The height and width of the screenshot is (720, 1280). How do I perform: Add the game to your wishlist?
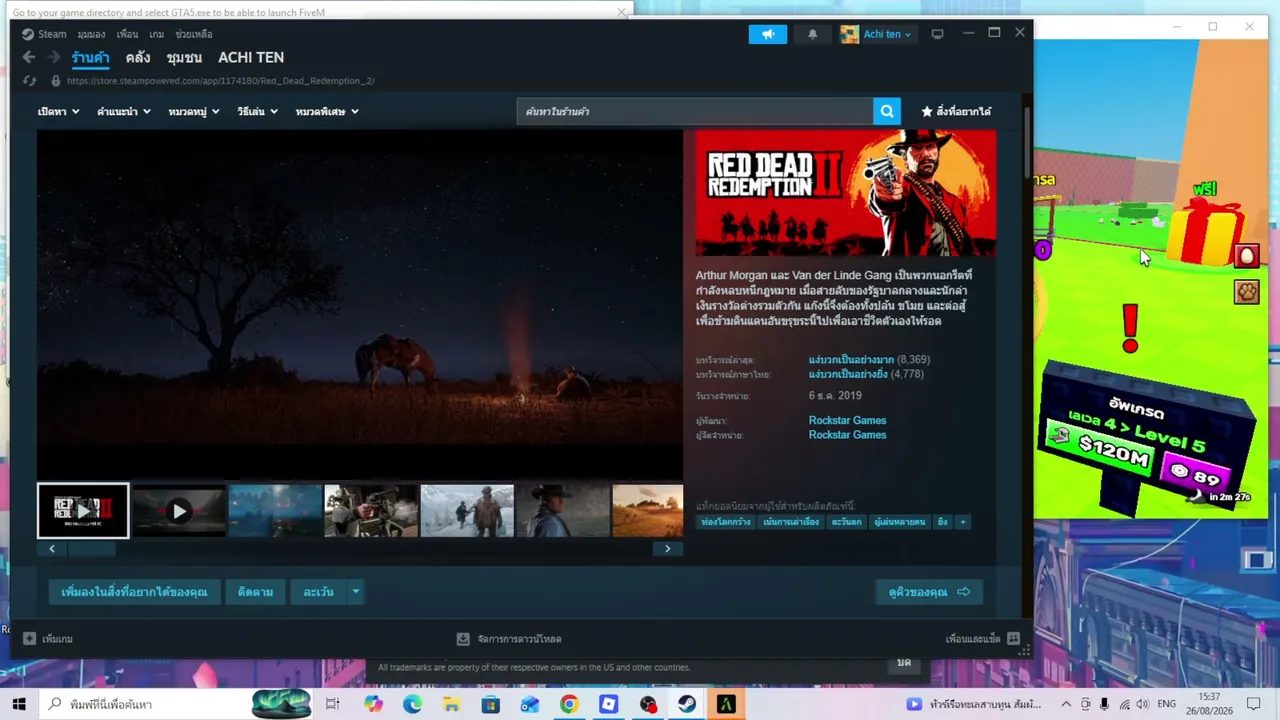coord(134,592)
